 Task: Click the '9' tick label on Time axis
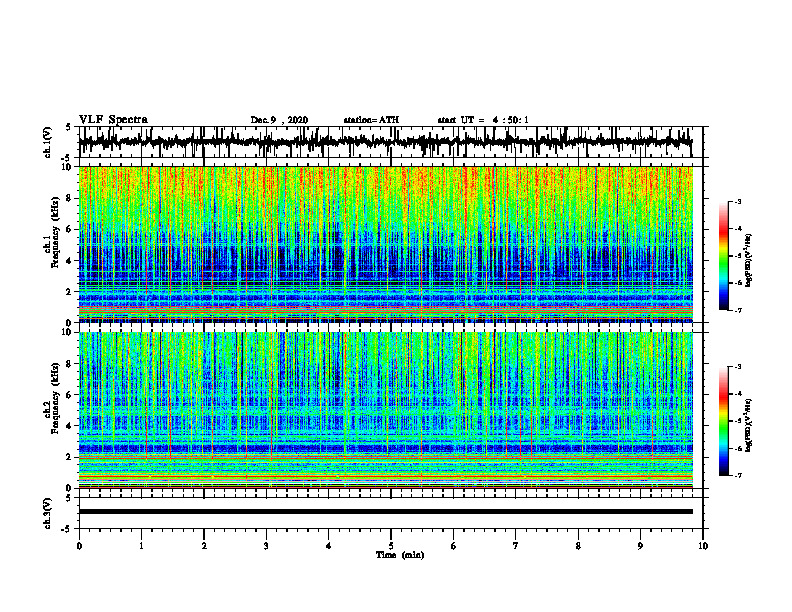pos(641,546)
